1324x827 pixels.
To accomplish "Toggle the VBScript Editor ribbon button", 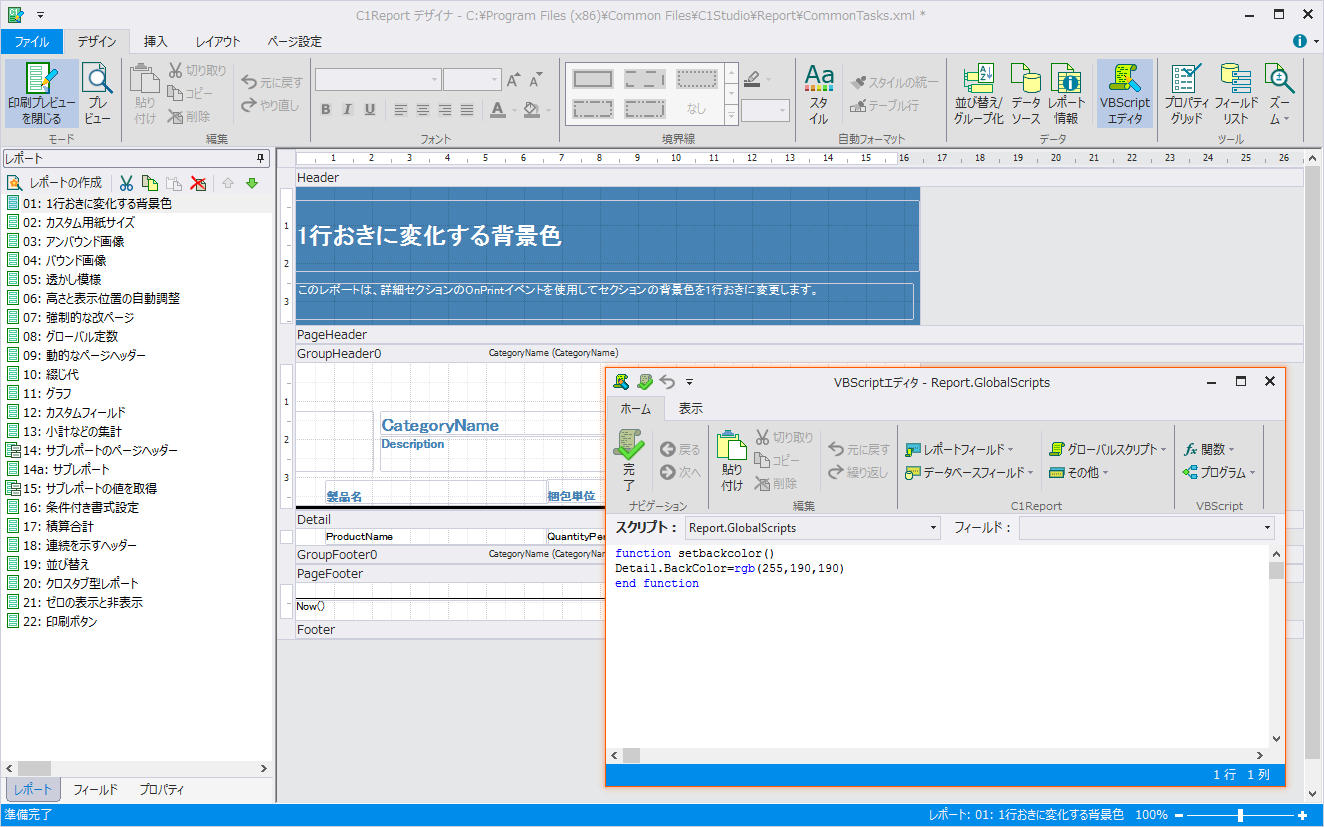I will tap(1125, 93).
